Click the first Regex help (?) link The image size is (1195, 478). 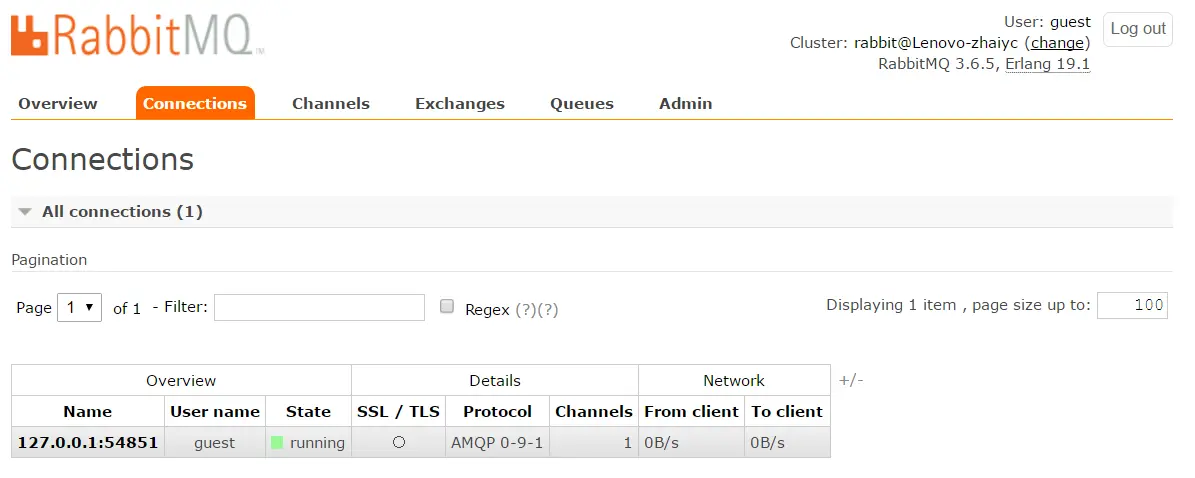tap(526, 310)
